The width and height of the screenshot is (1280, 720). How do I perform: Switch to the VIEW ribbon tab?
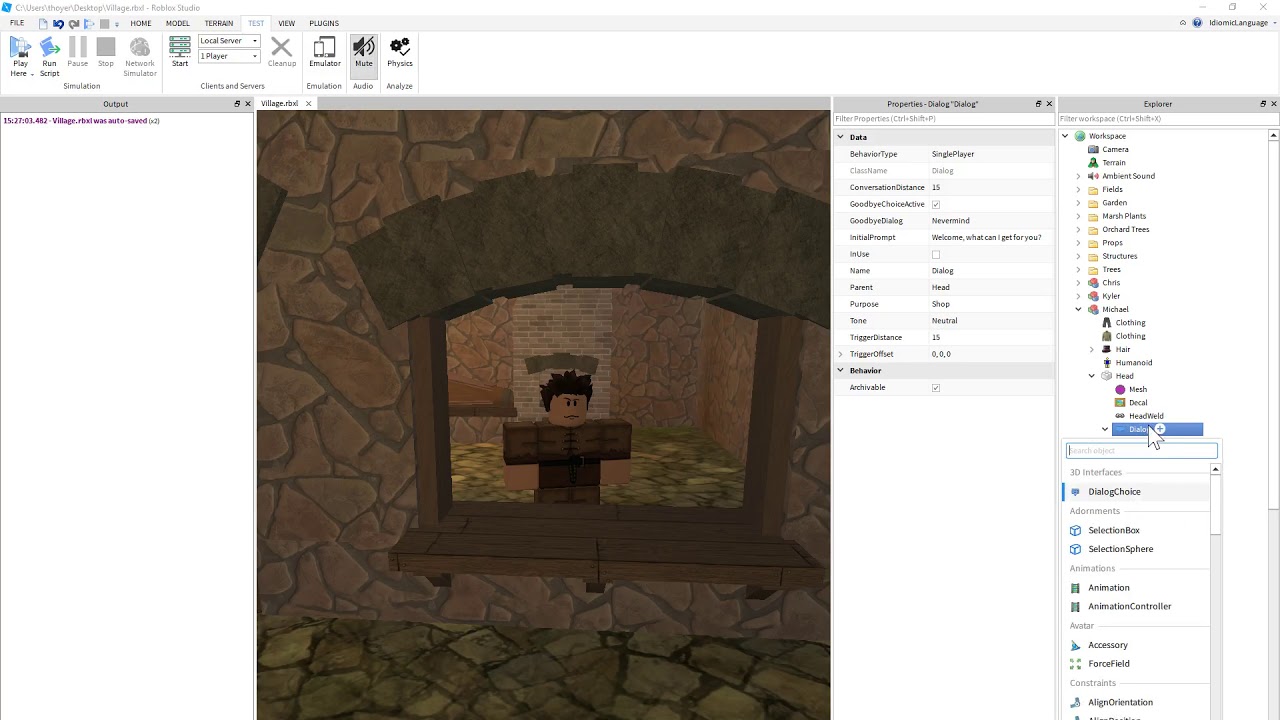(x=287, y=23)
